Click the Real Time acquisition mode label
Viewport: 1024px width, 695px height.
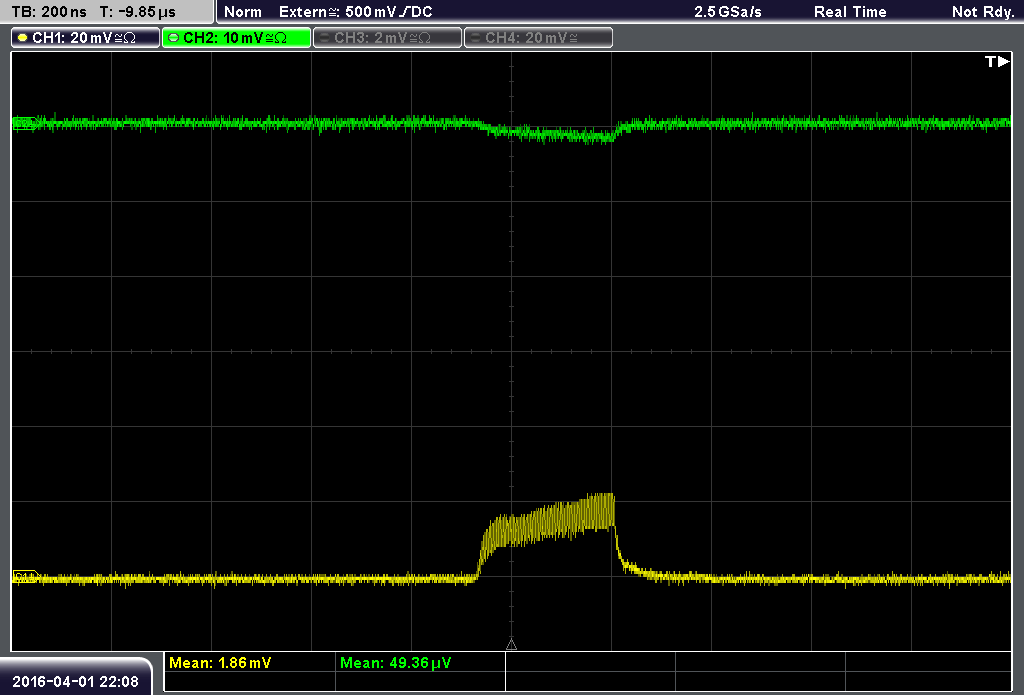(x=850, y=12)
